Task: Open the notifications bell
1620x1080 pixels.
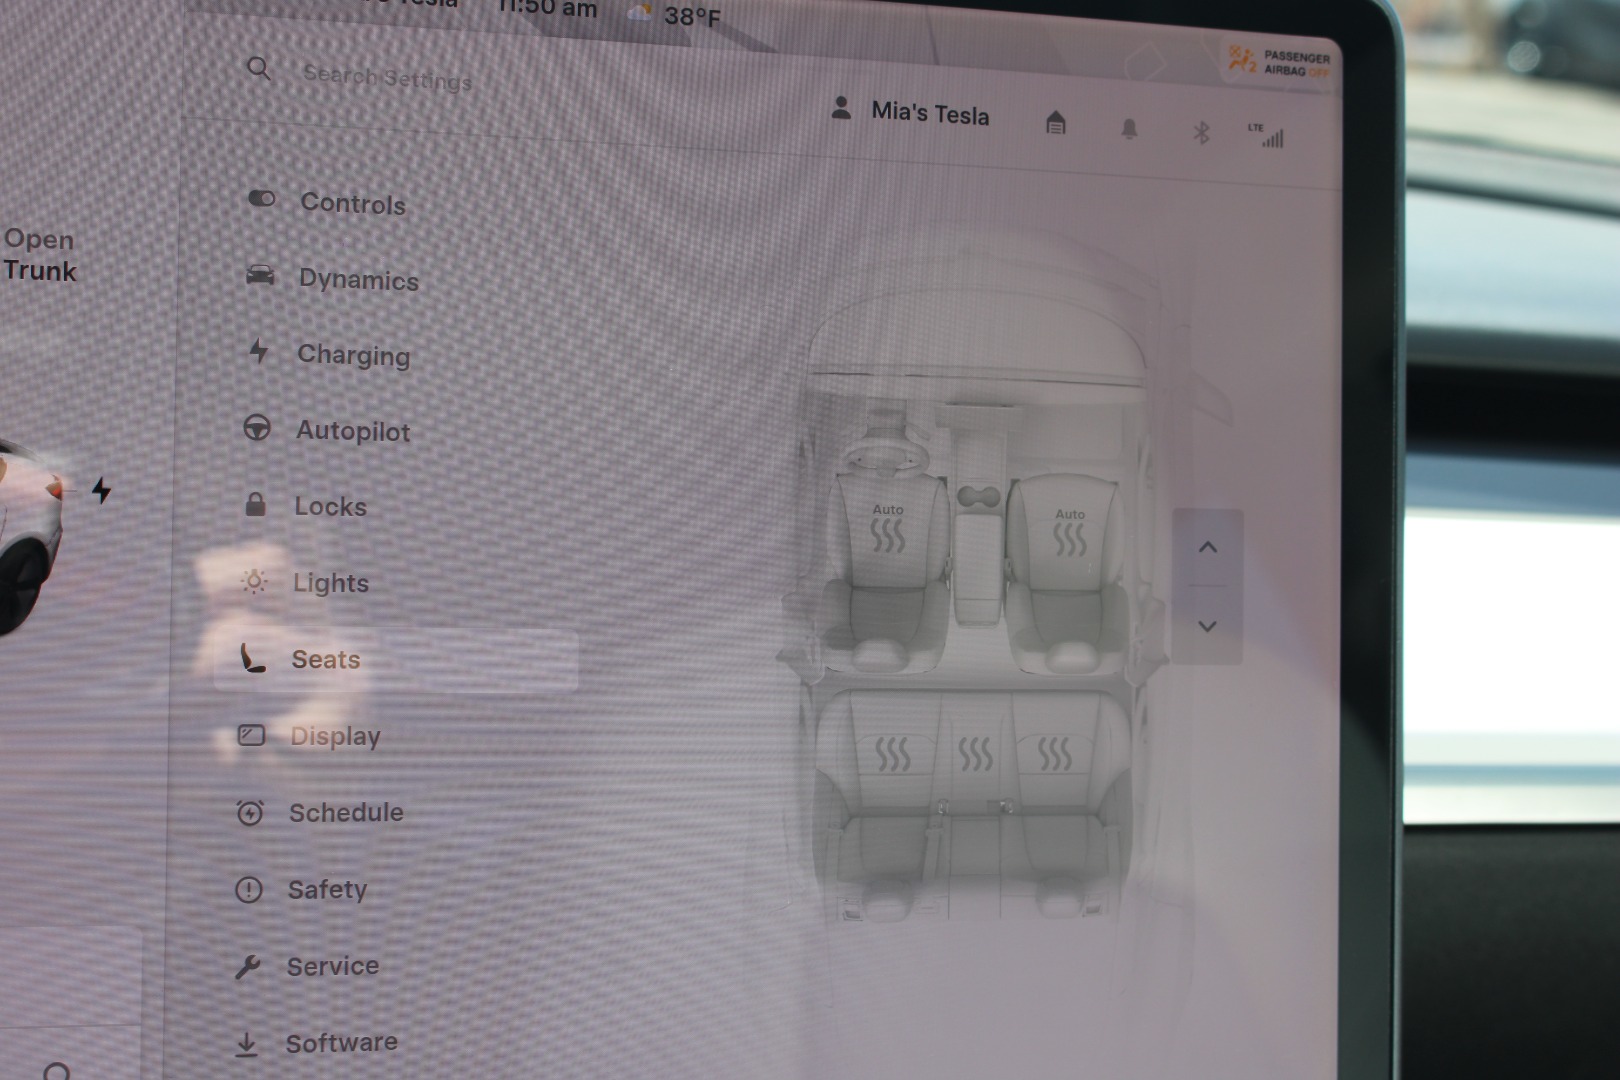Action: [x=1129, y=129]
